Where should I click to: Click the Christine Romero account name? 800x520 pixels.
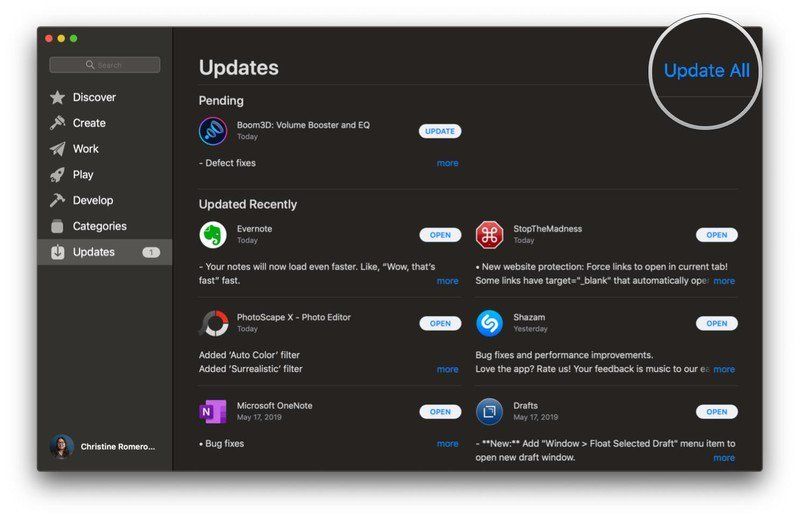(118, 447)
